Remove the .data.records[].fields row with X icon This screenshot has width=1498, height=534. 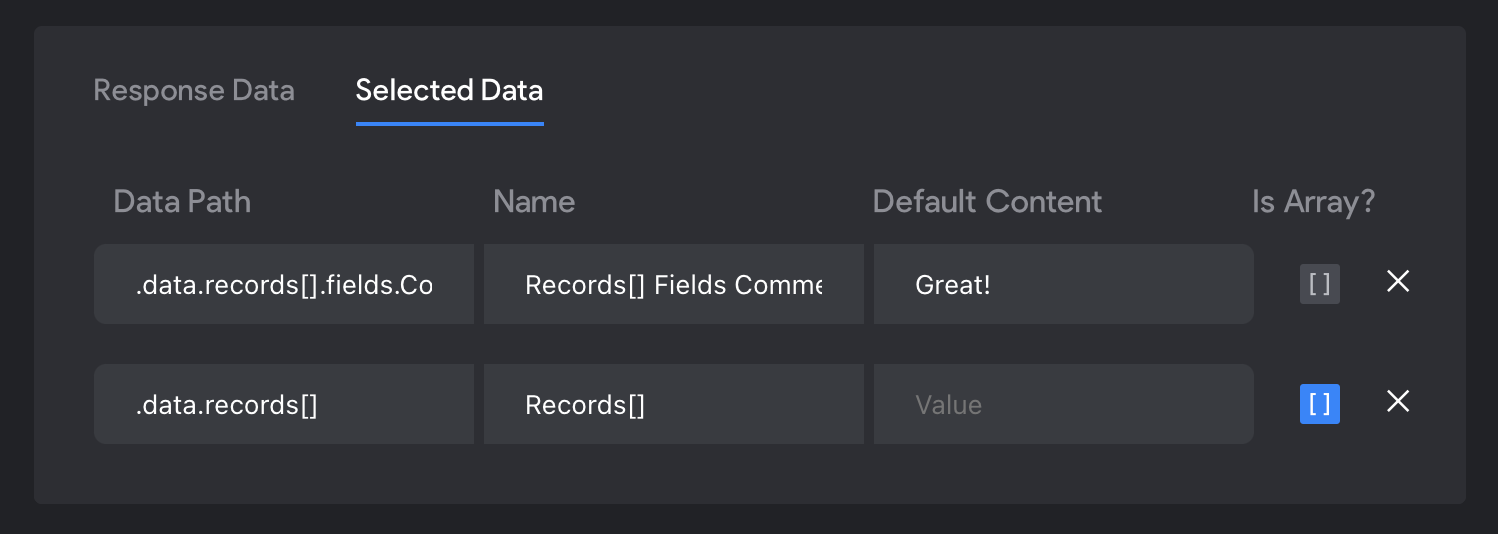[1398, 282]
